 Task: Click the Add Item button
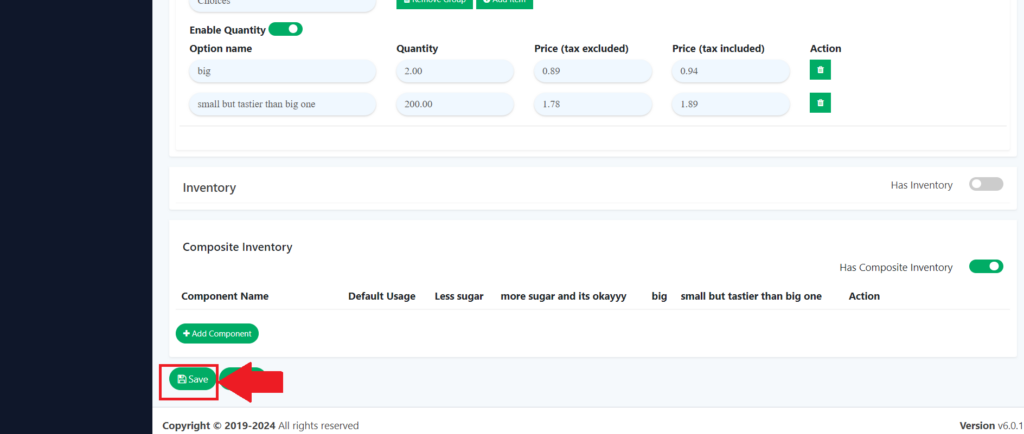[x=505, y=3]
